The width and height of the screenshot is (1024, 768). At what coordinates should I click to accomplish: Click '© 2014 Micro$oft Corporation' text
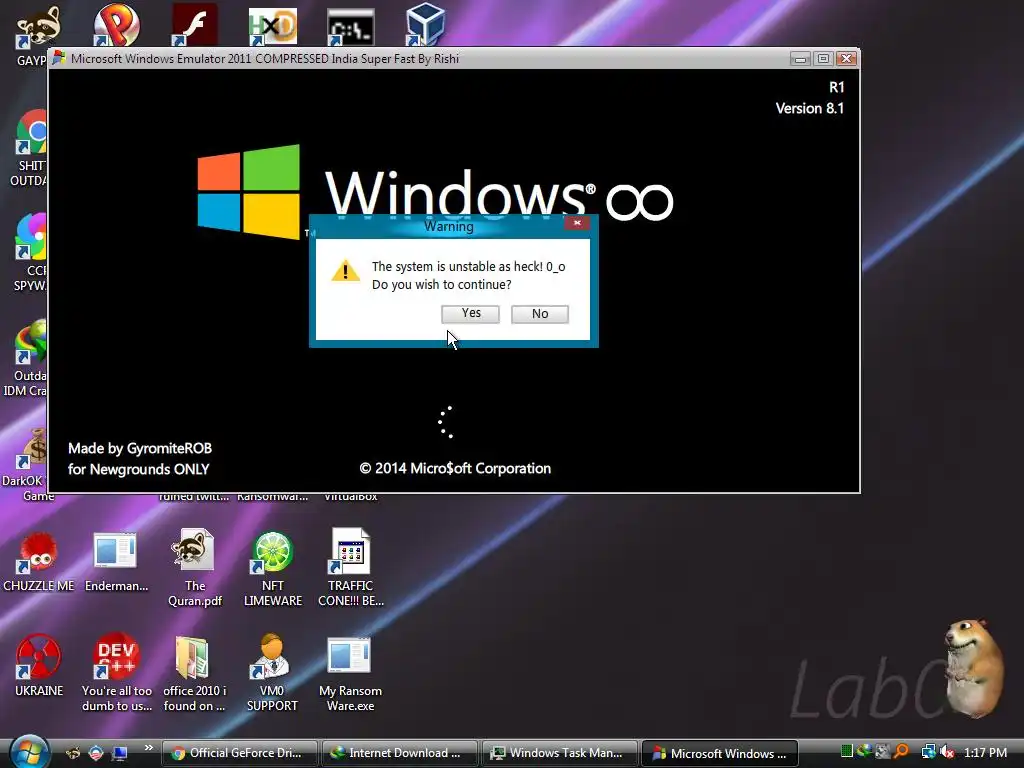pos(455,468)
